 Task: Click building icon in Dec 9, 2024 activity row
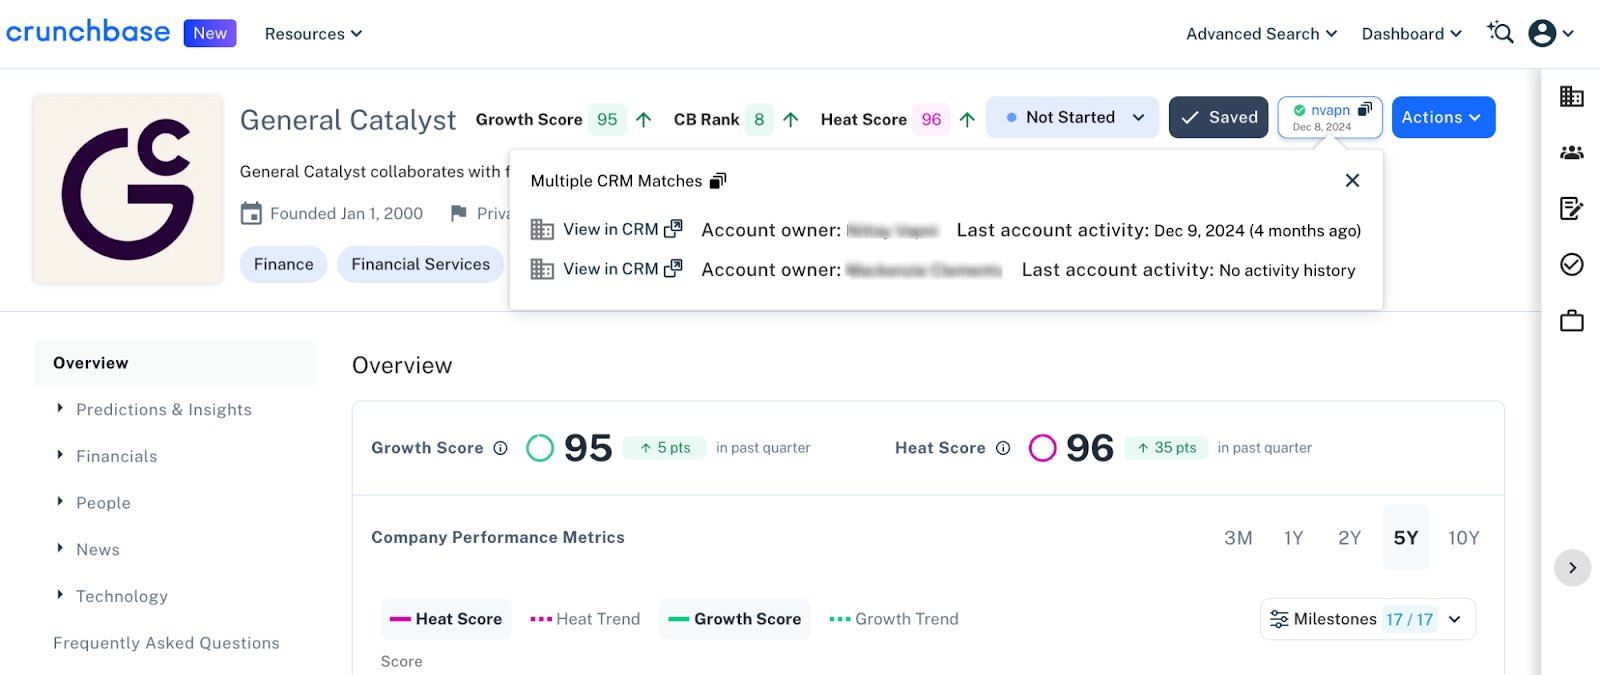pos(542,230)
